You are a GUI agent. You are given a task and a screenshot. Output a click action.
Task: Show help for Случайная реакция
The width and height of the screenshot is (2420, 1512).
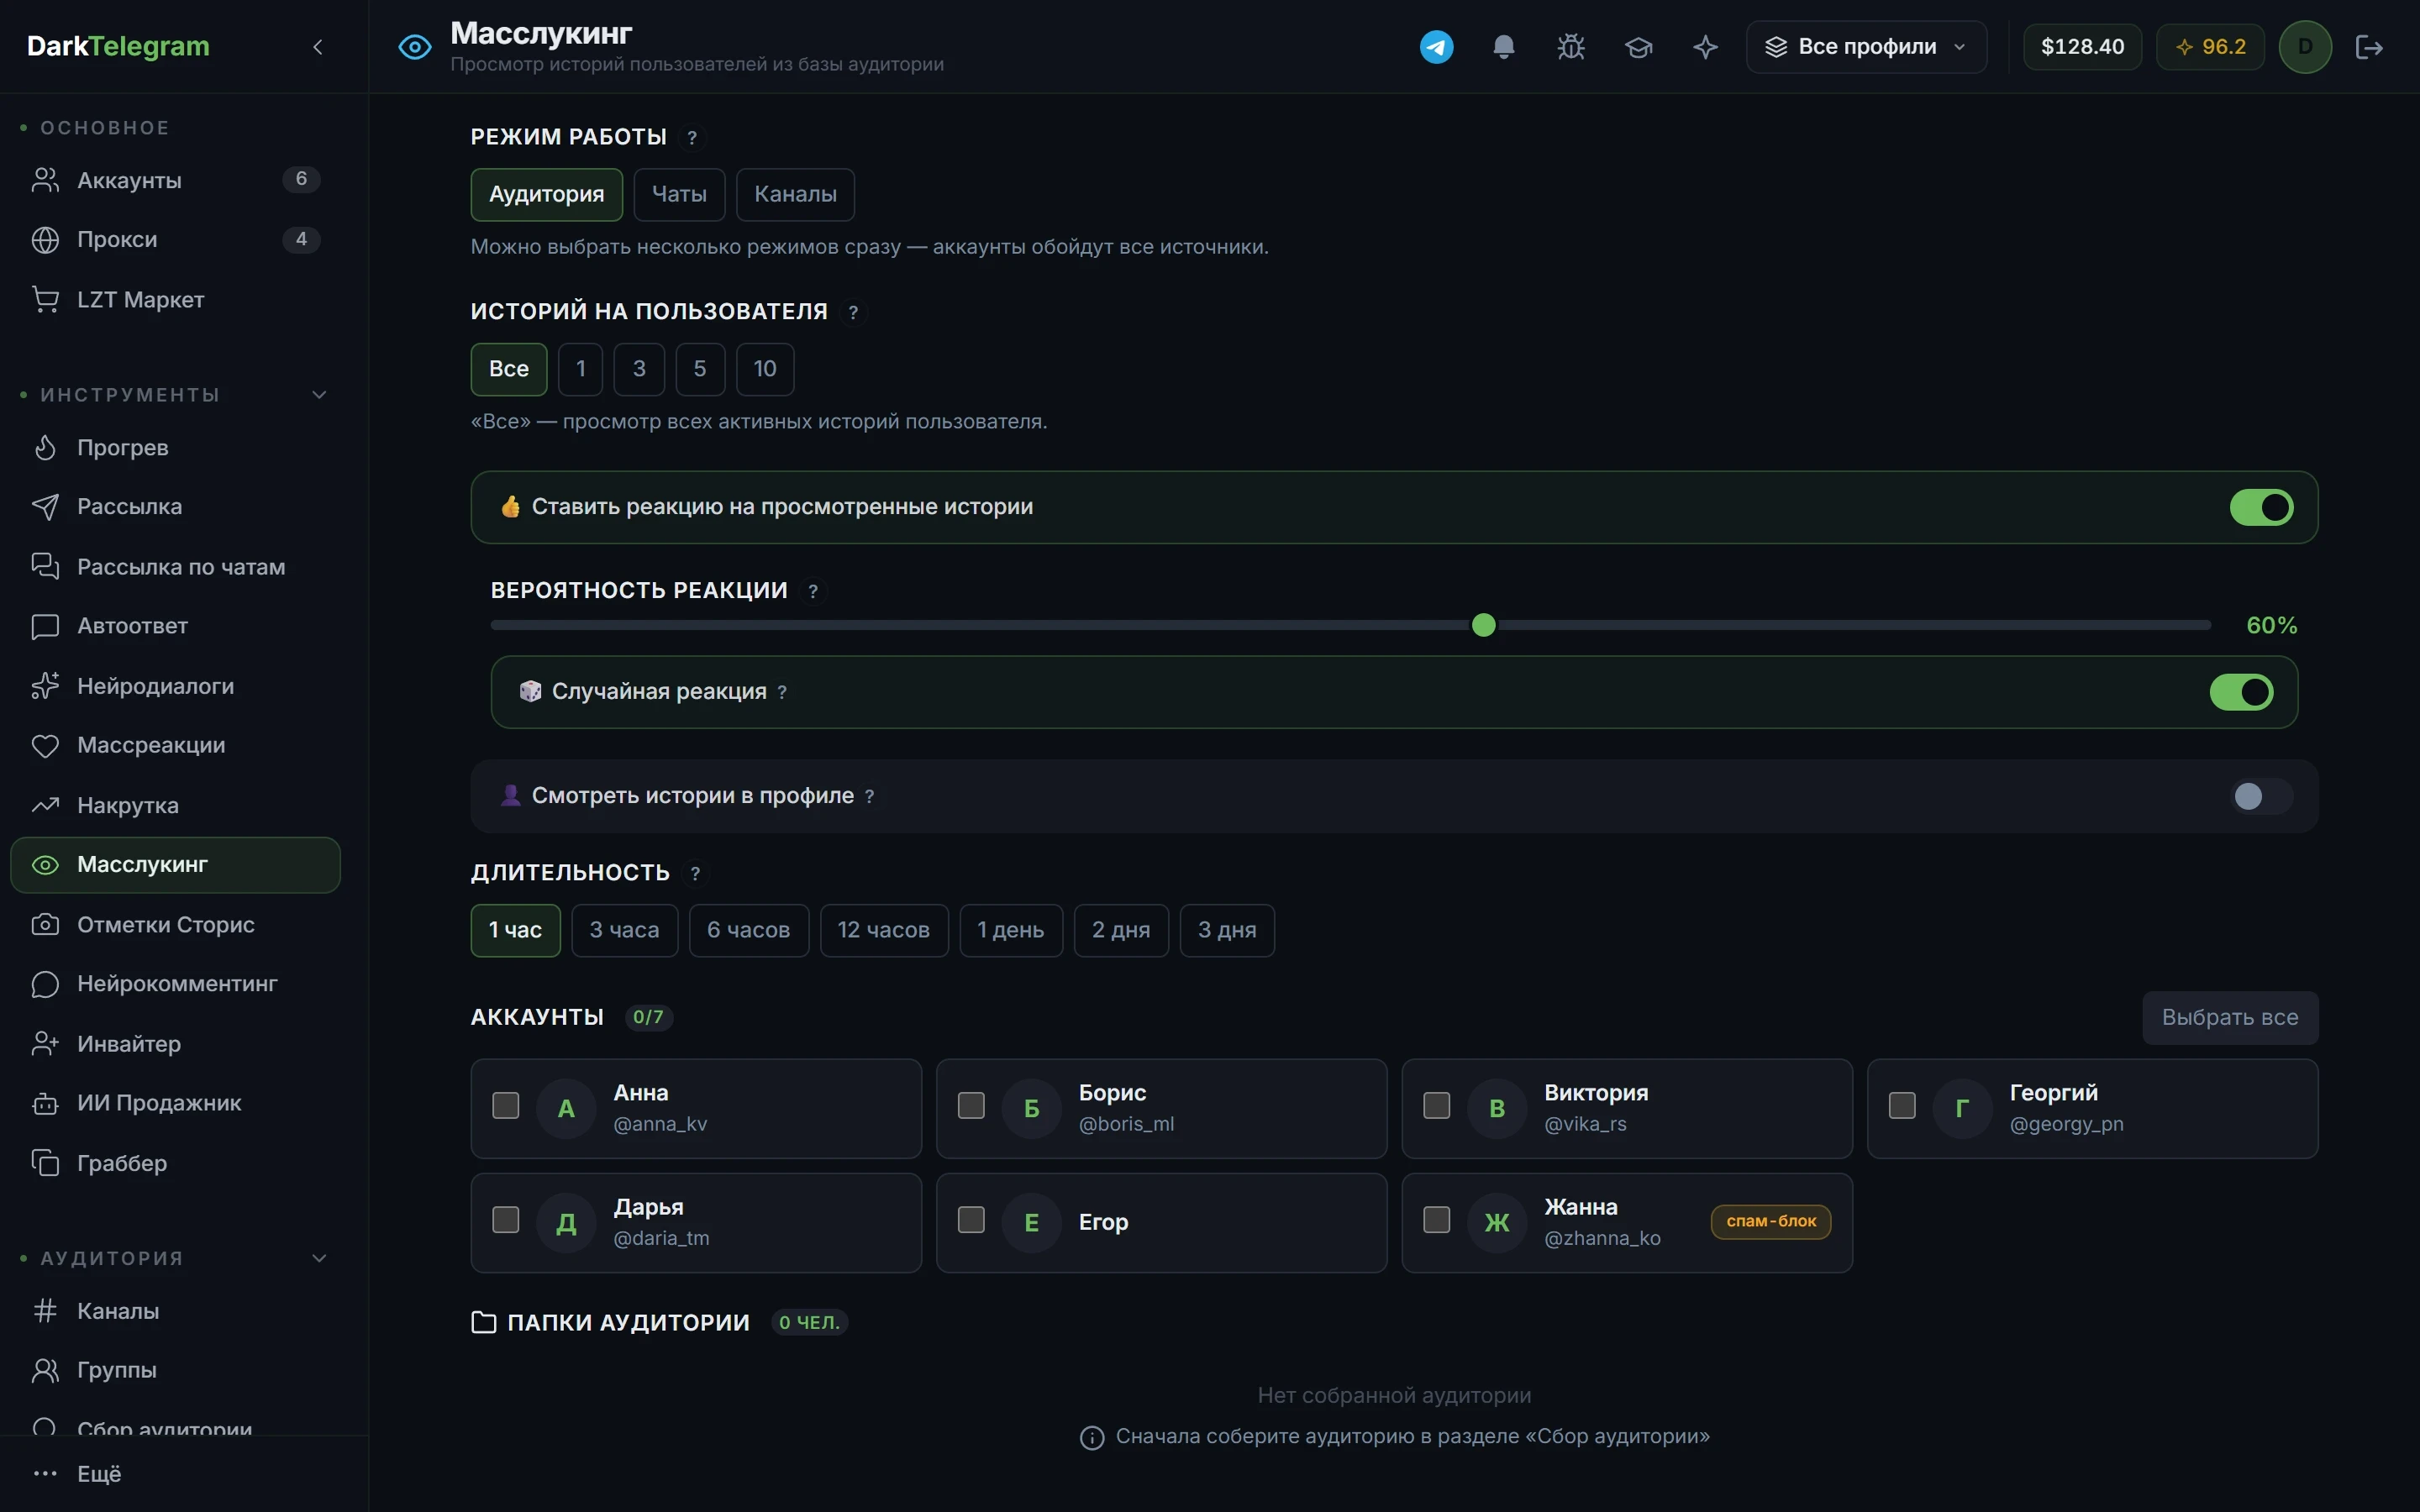click(x=782, y=692)
